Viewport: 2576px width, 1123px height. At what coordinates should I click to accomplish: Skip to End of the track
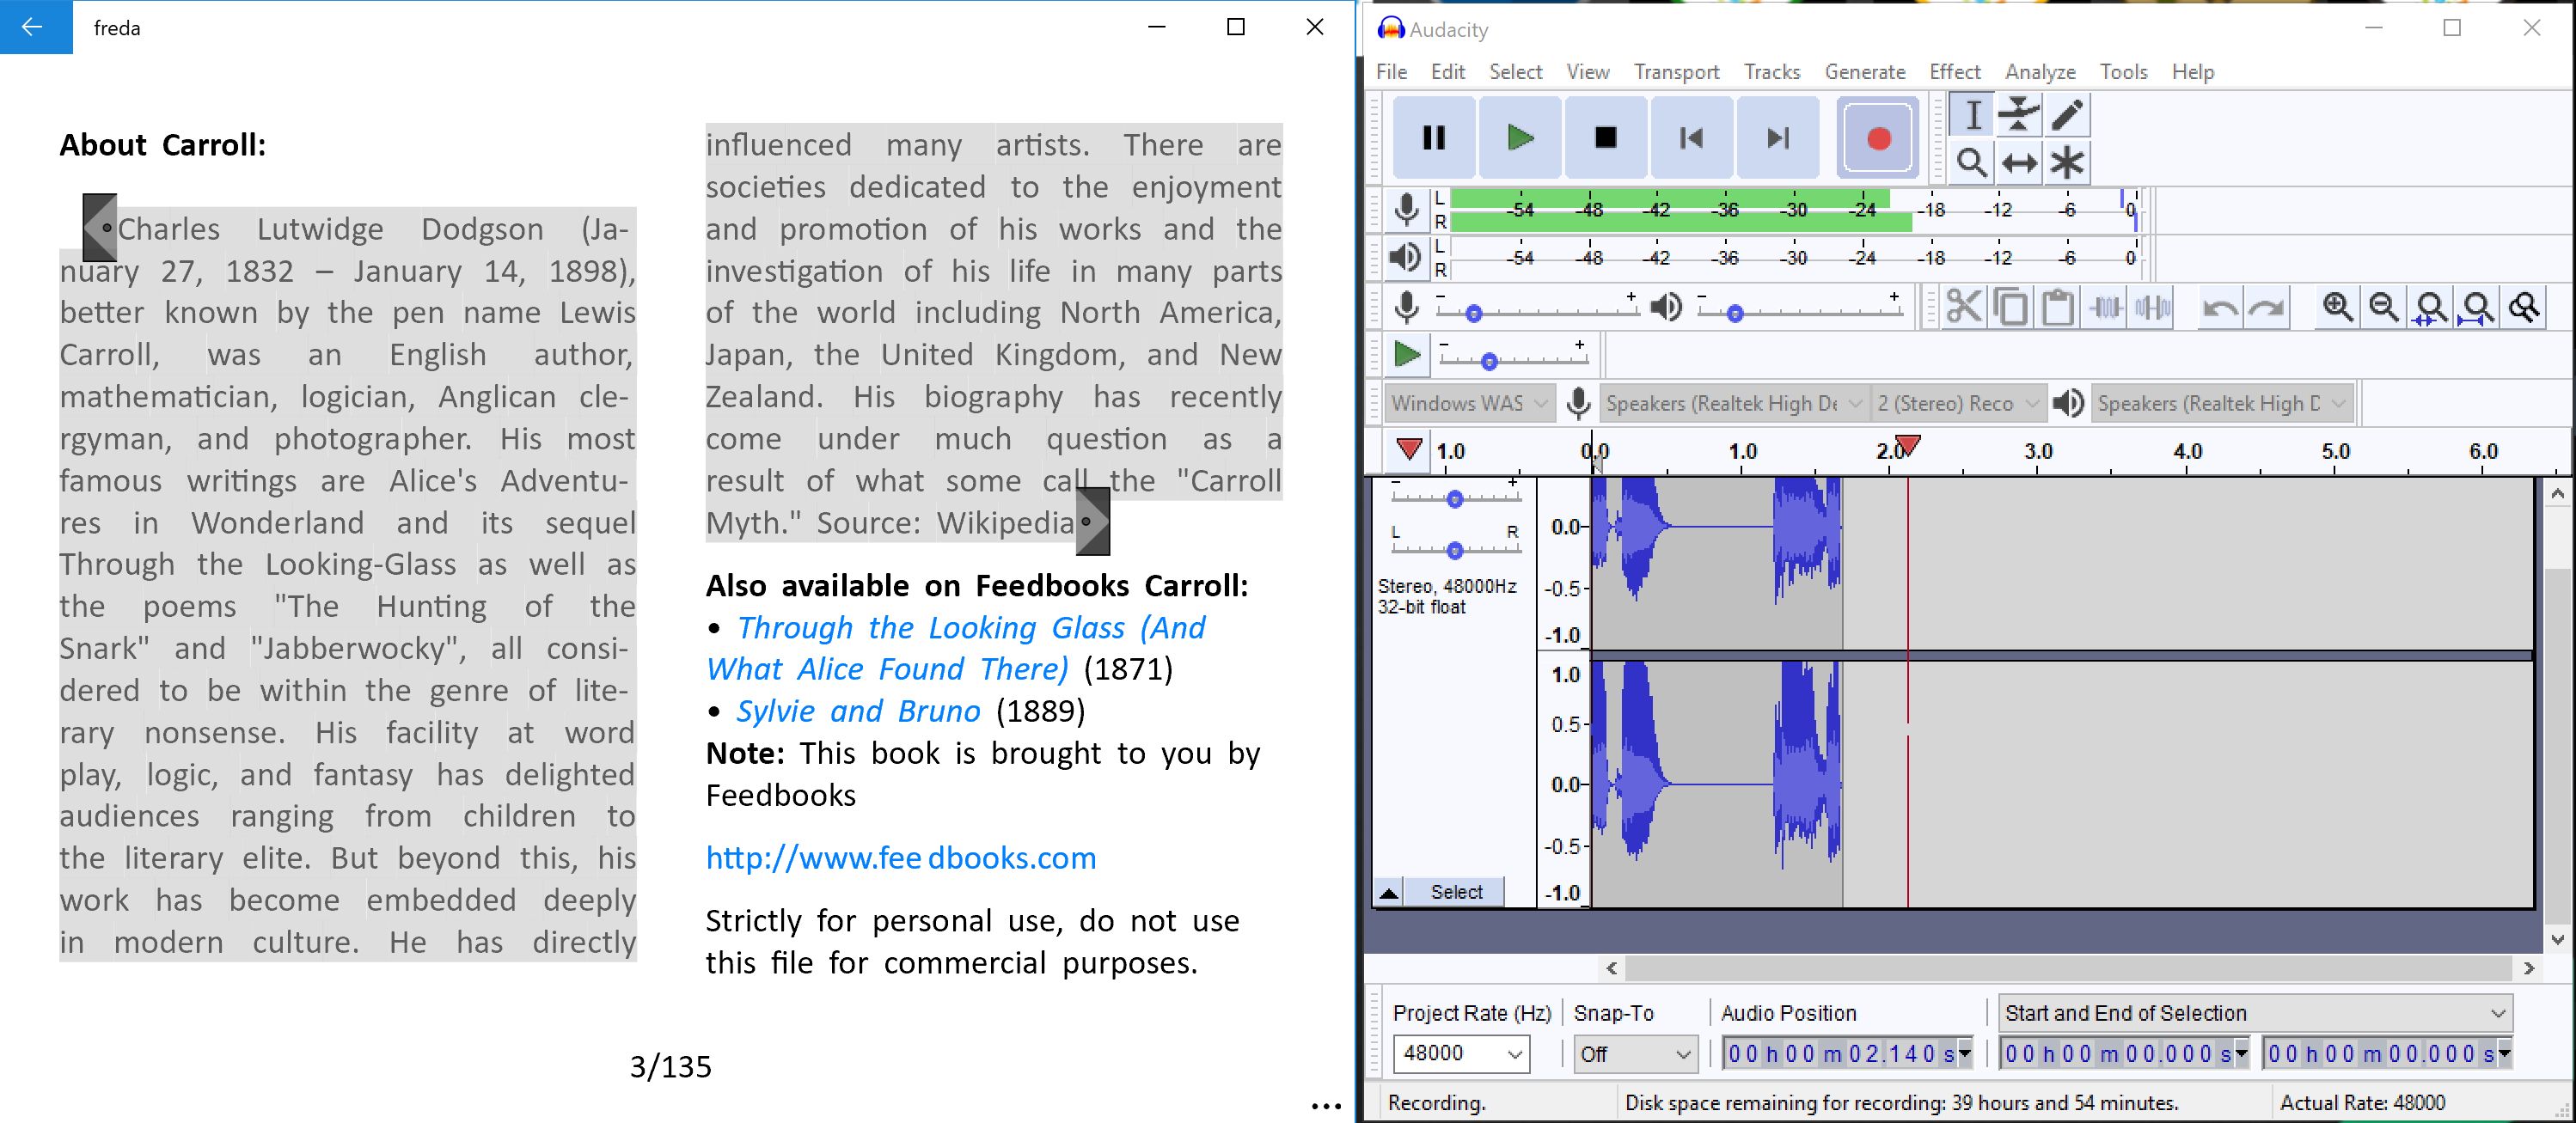pyautogui.click(x=1777, y=137)
